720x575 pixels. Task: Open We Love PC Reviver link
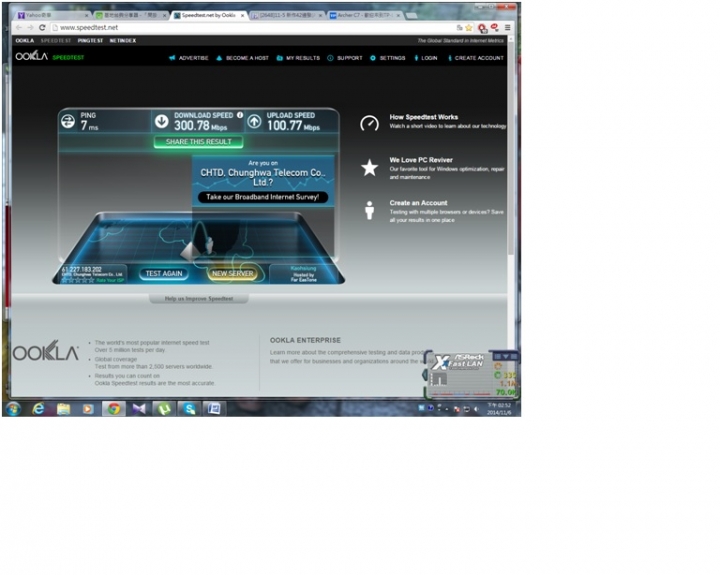[421, 160]
